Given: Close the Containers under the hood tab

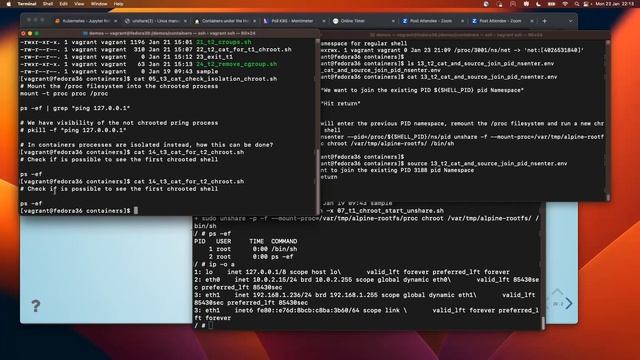Looking at the screenshot, I should (254, 21).
